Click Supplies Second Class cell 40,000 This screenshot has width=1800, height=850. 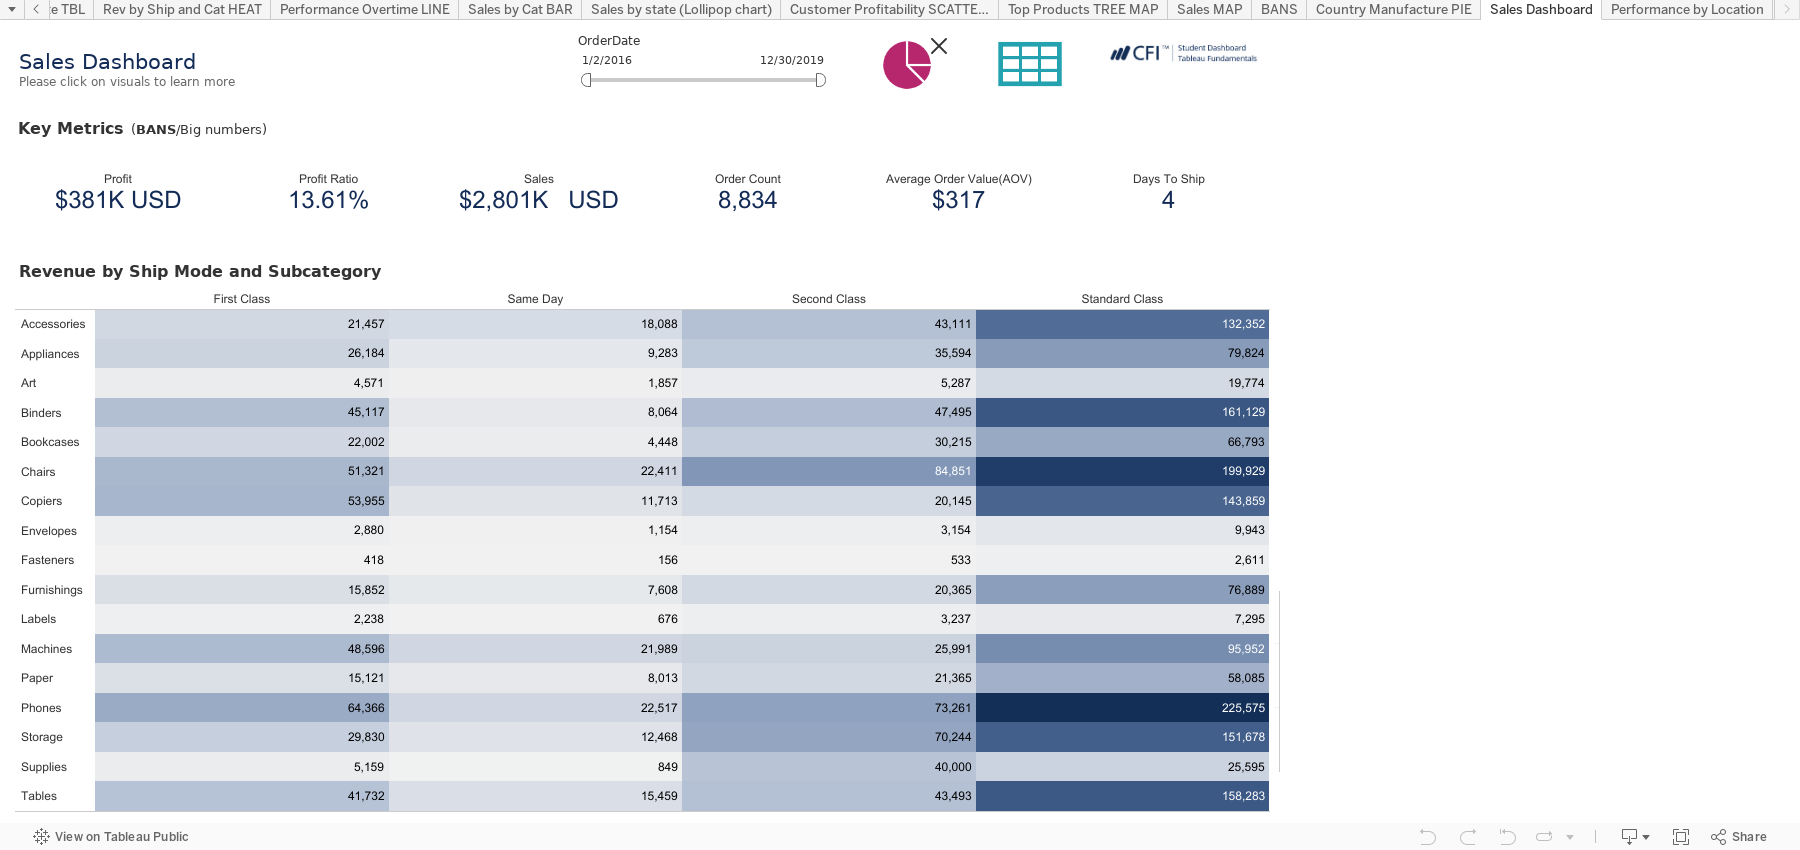tap(829, 767)
